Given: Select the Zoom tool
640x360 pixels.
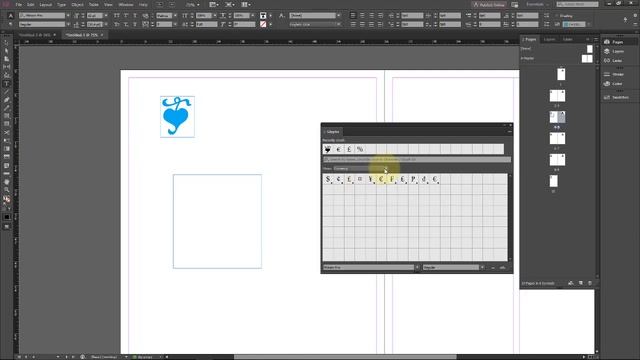Looking at the screenshot, I should (7, 190).
